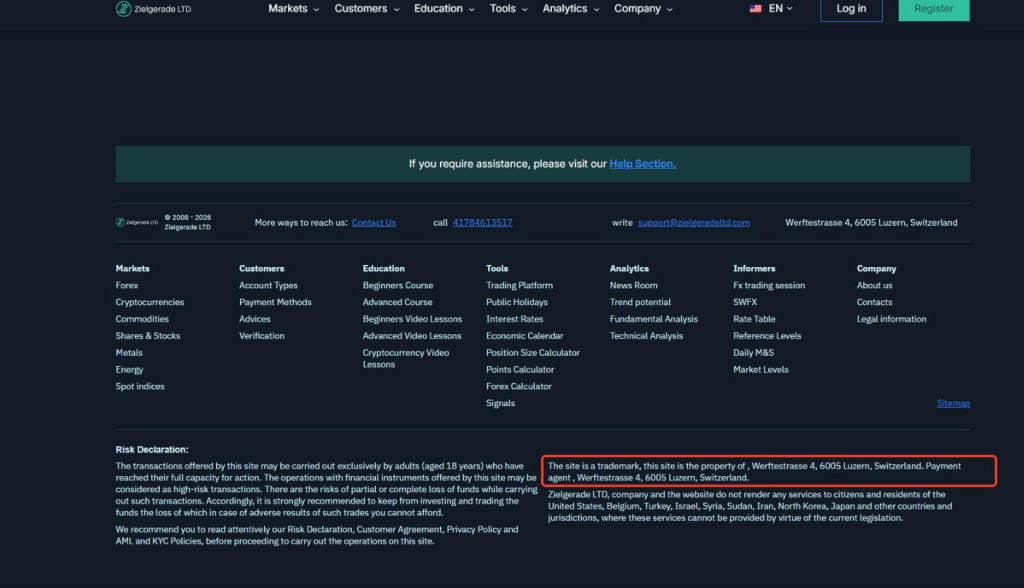Open Signals footer link

click(500, 403)
